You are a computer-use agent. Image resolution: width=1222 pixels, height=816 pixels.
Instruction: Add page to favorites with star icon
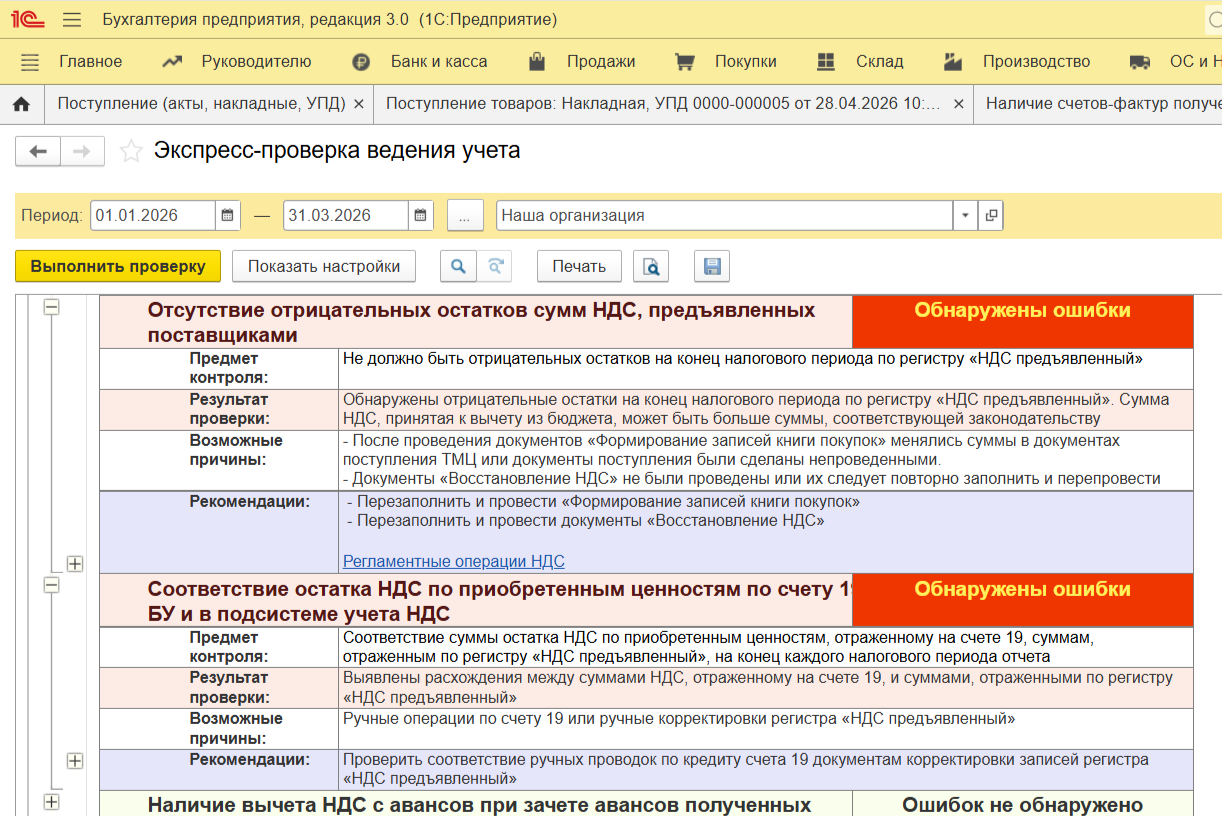click(x=131, y=152)
